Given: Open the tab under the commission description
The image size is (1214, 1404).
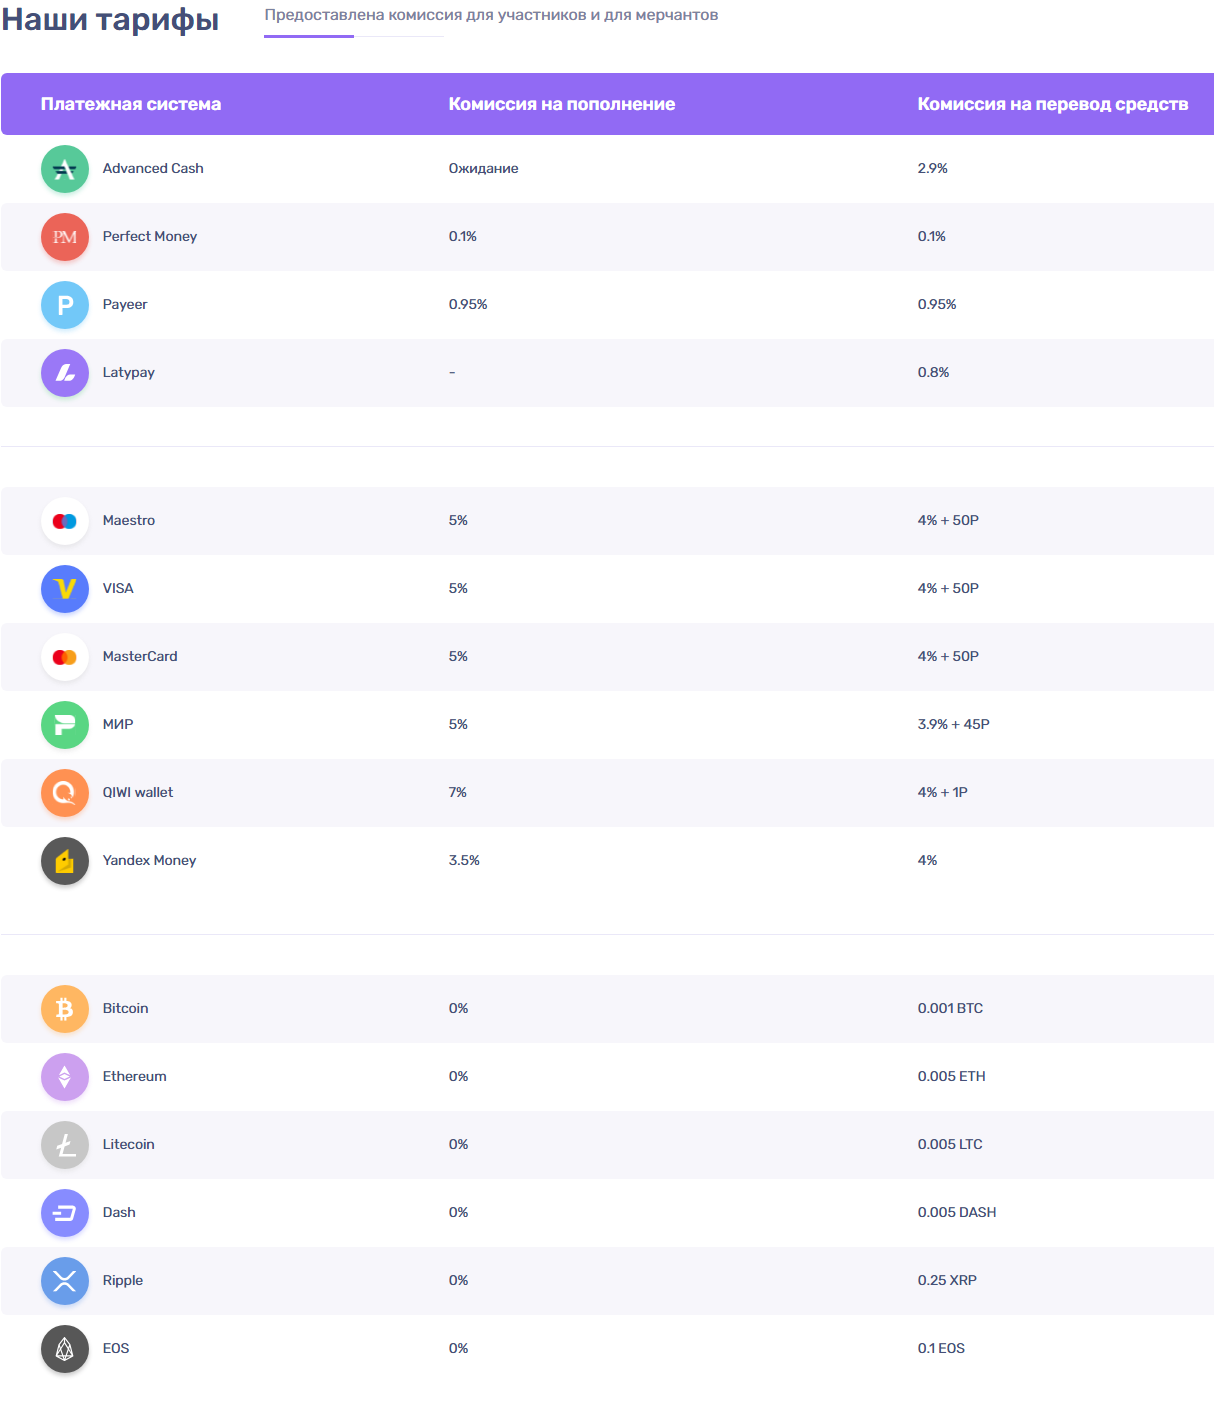Looking at the screenshot, I should [309, 36].
